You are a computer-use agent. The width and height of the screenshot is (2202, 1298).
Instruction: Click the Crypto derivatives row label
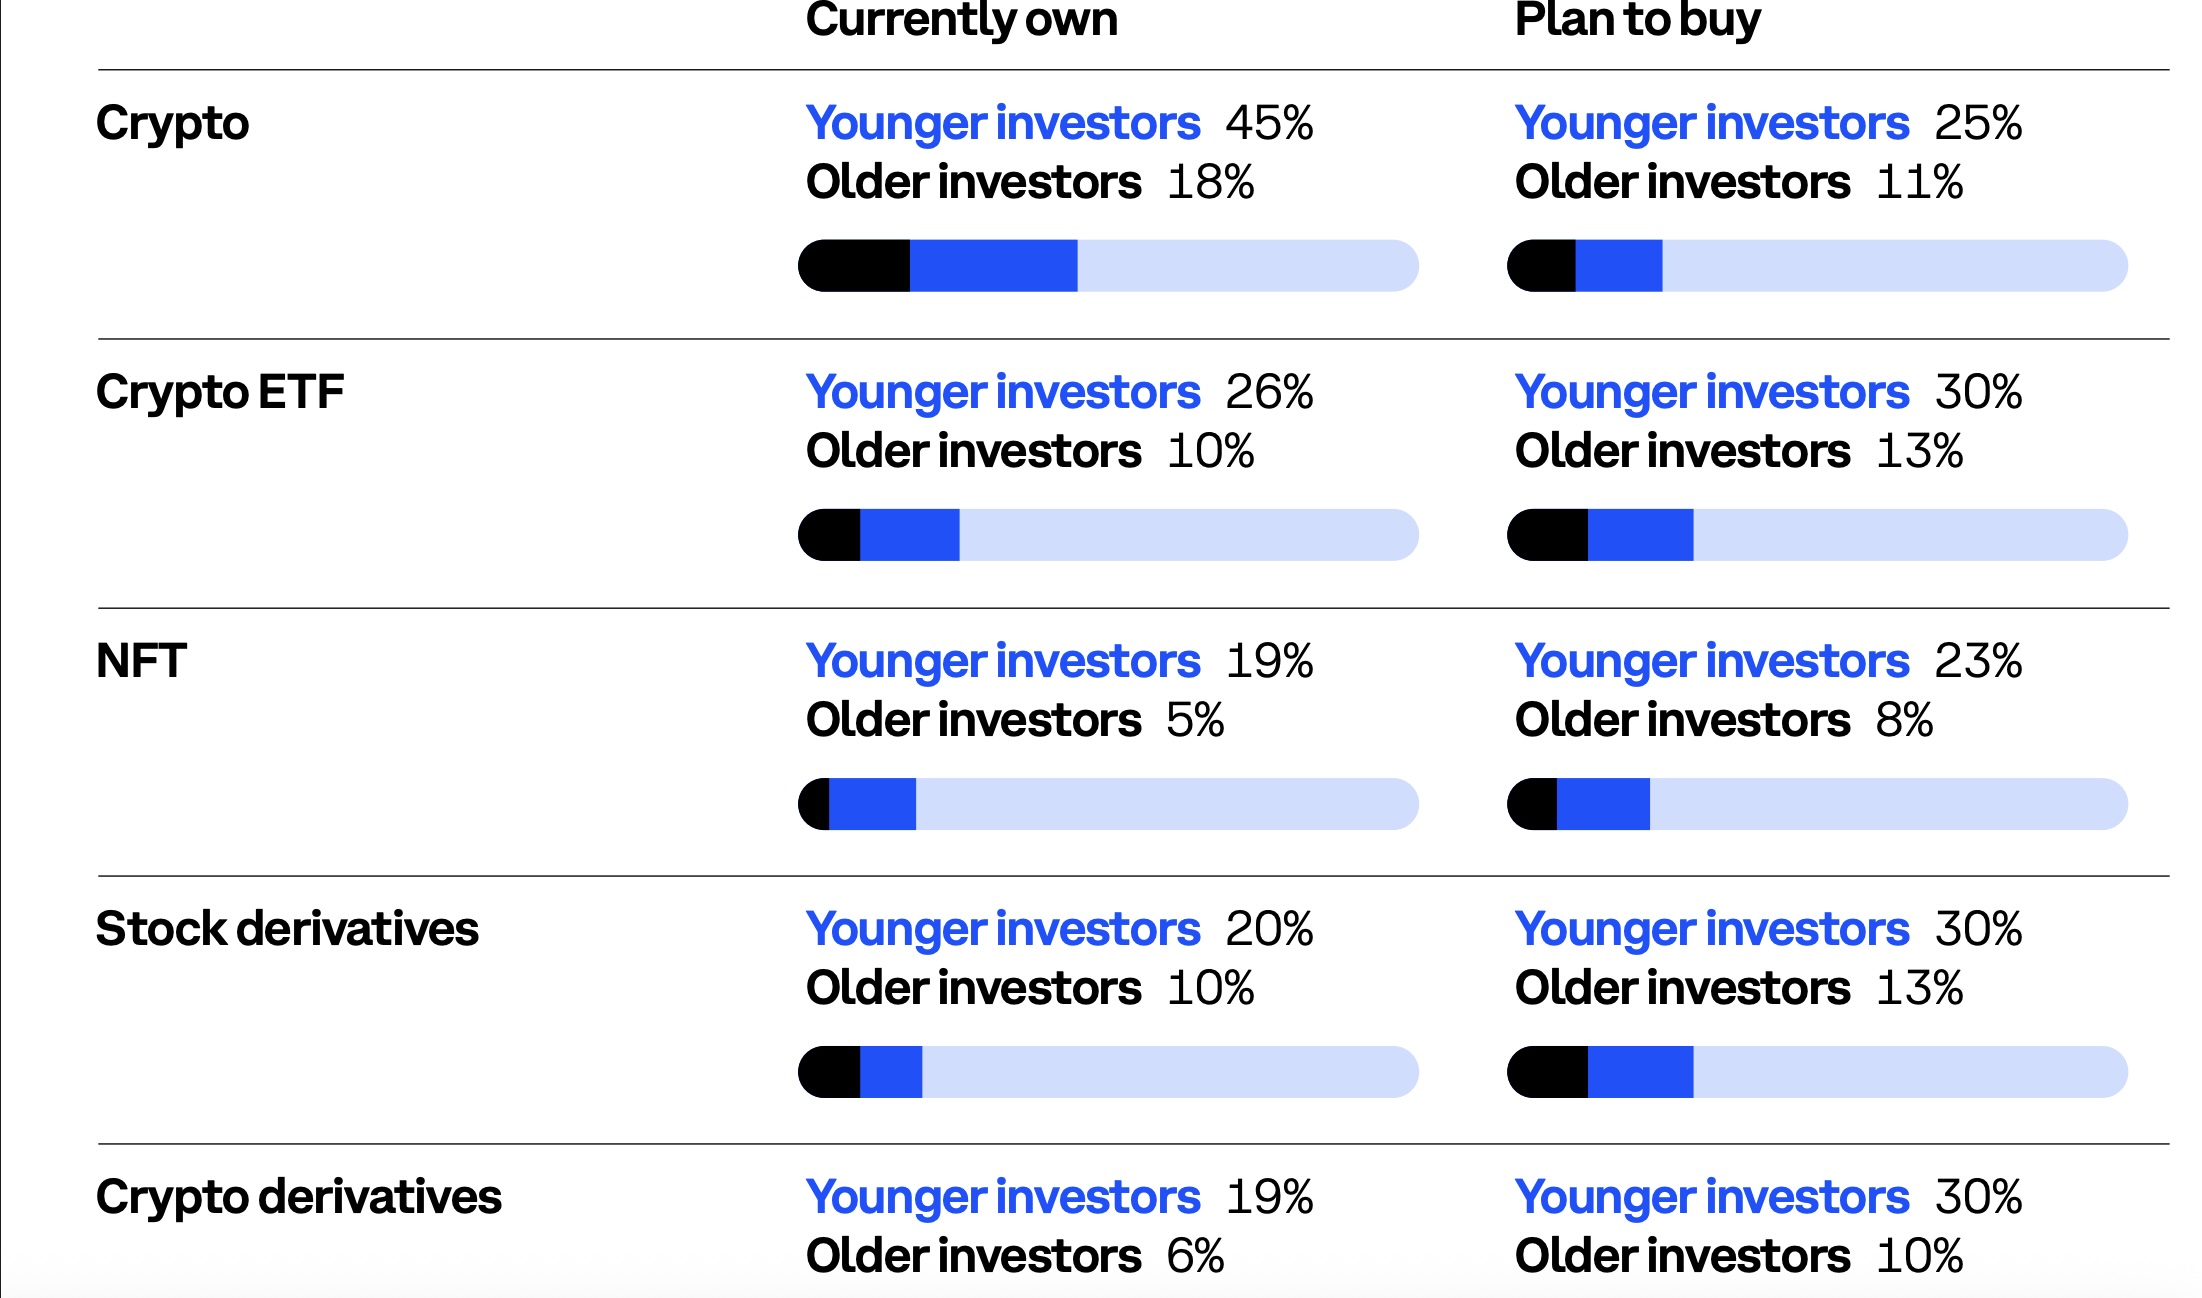[298, 1197]
